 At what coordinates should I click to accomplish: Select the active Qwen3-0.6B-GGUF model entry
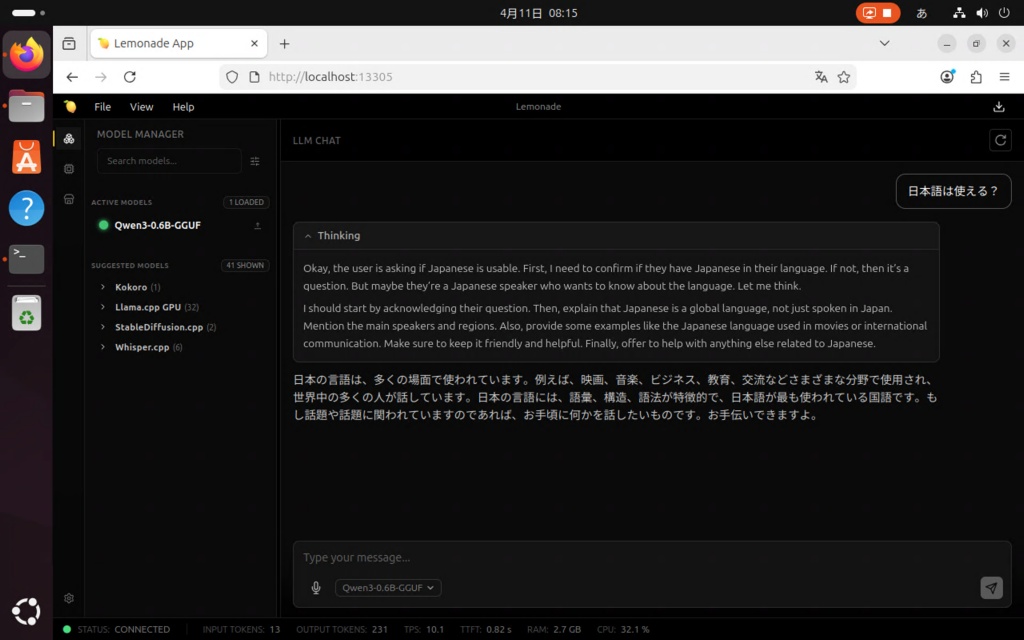[157, 226]
